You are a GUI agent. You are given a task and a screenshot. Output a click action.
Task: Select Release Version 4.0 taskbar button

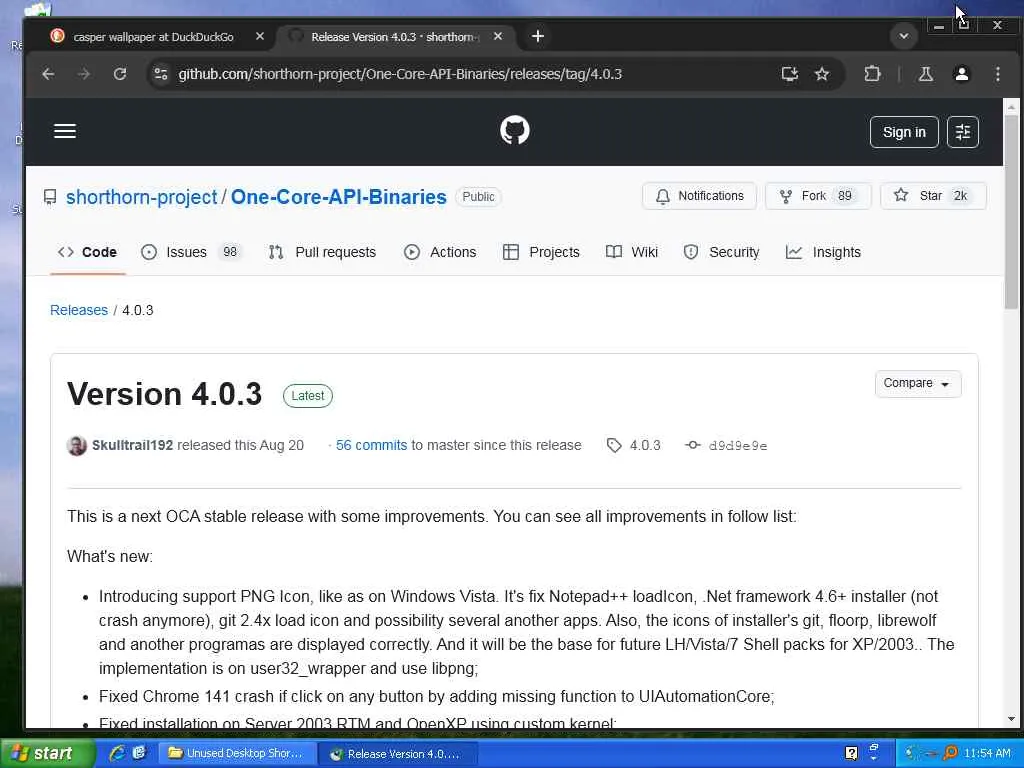396,754
